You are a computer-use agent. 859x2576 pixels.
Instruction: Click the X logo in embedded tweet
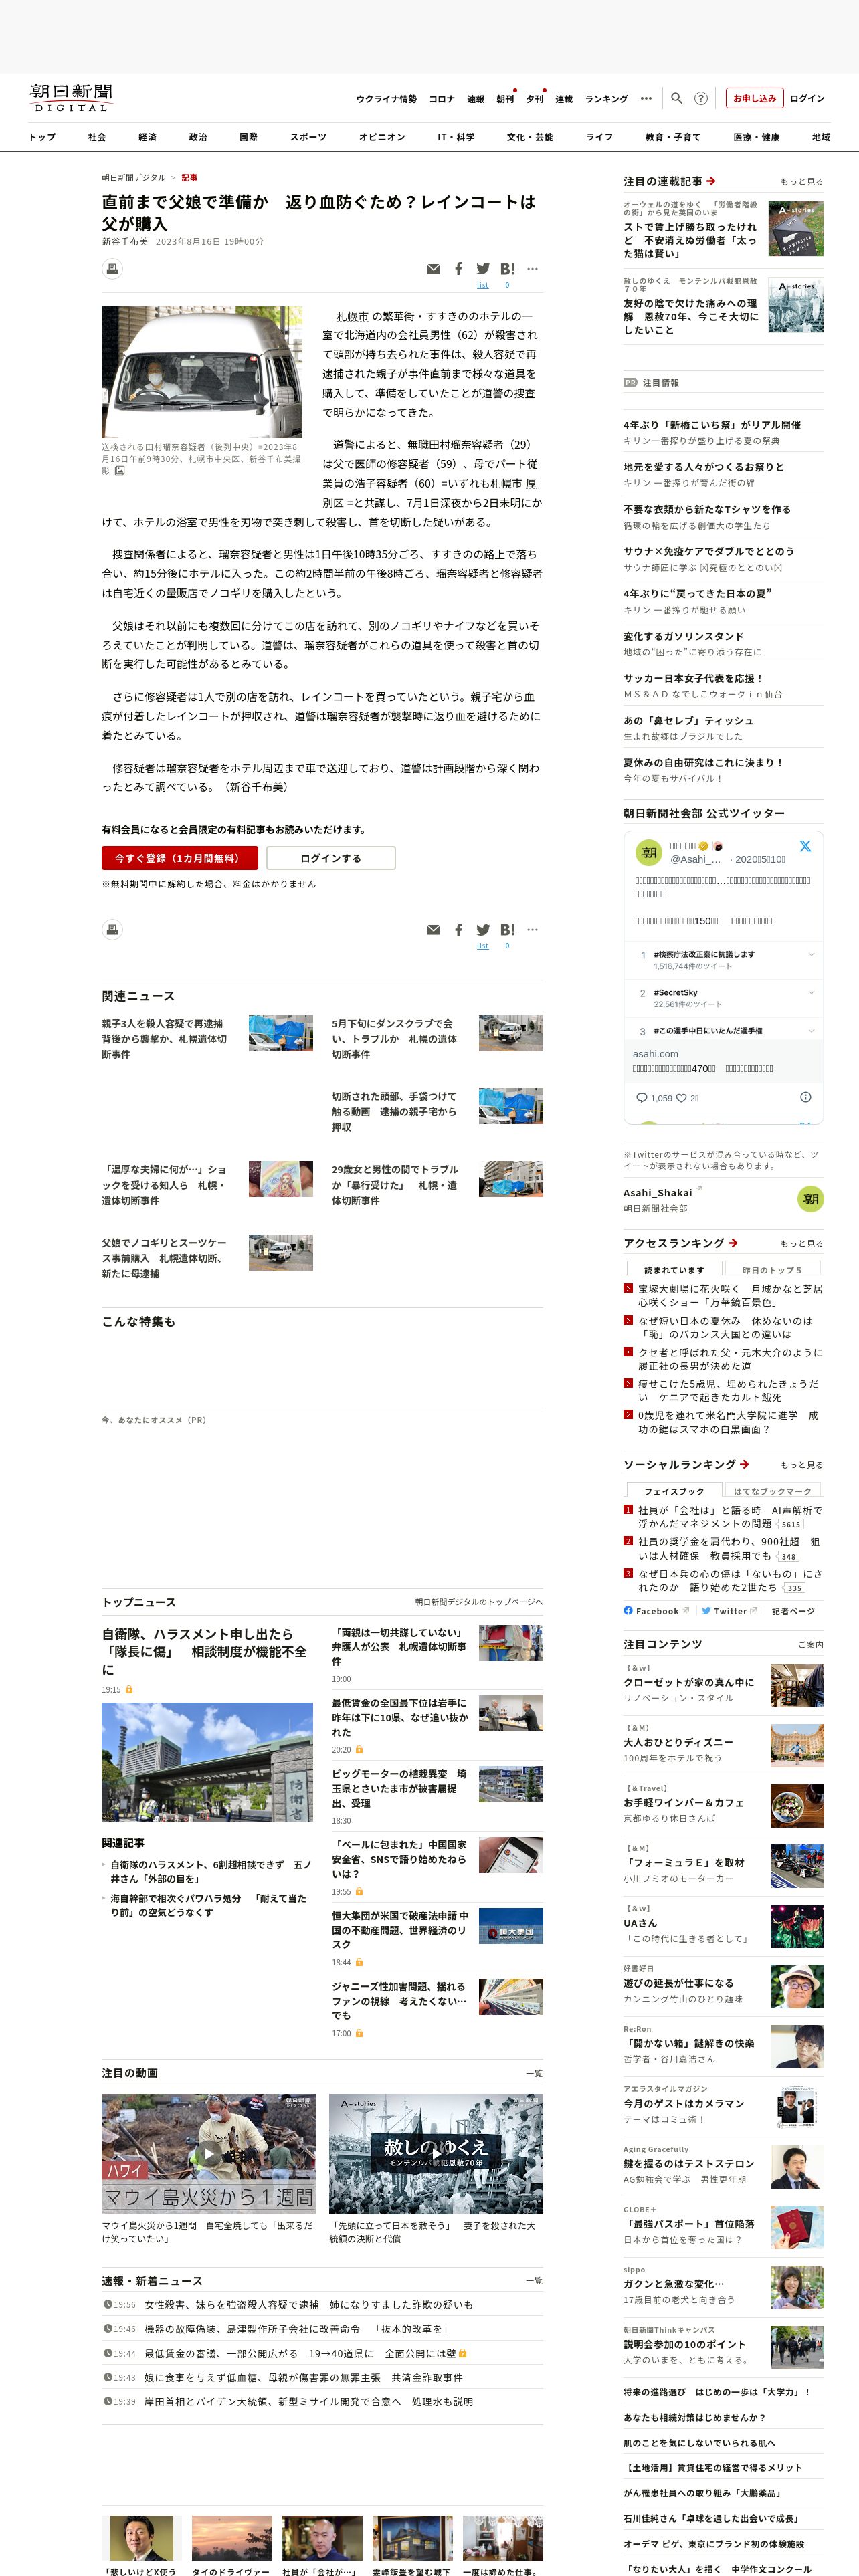(805, 846)
